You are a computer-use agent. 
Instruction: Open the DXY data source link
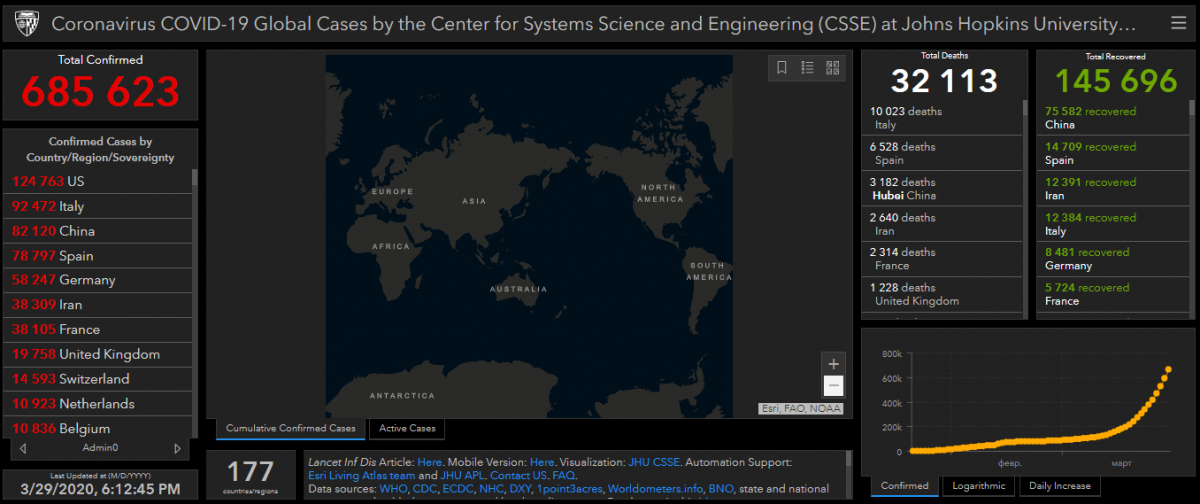tap(523, 488)
